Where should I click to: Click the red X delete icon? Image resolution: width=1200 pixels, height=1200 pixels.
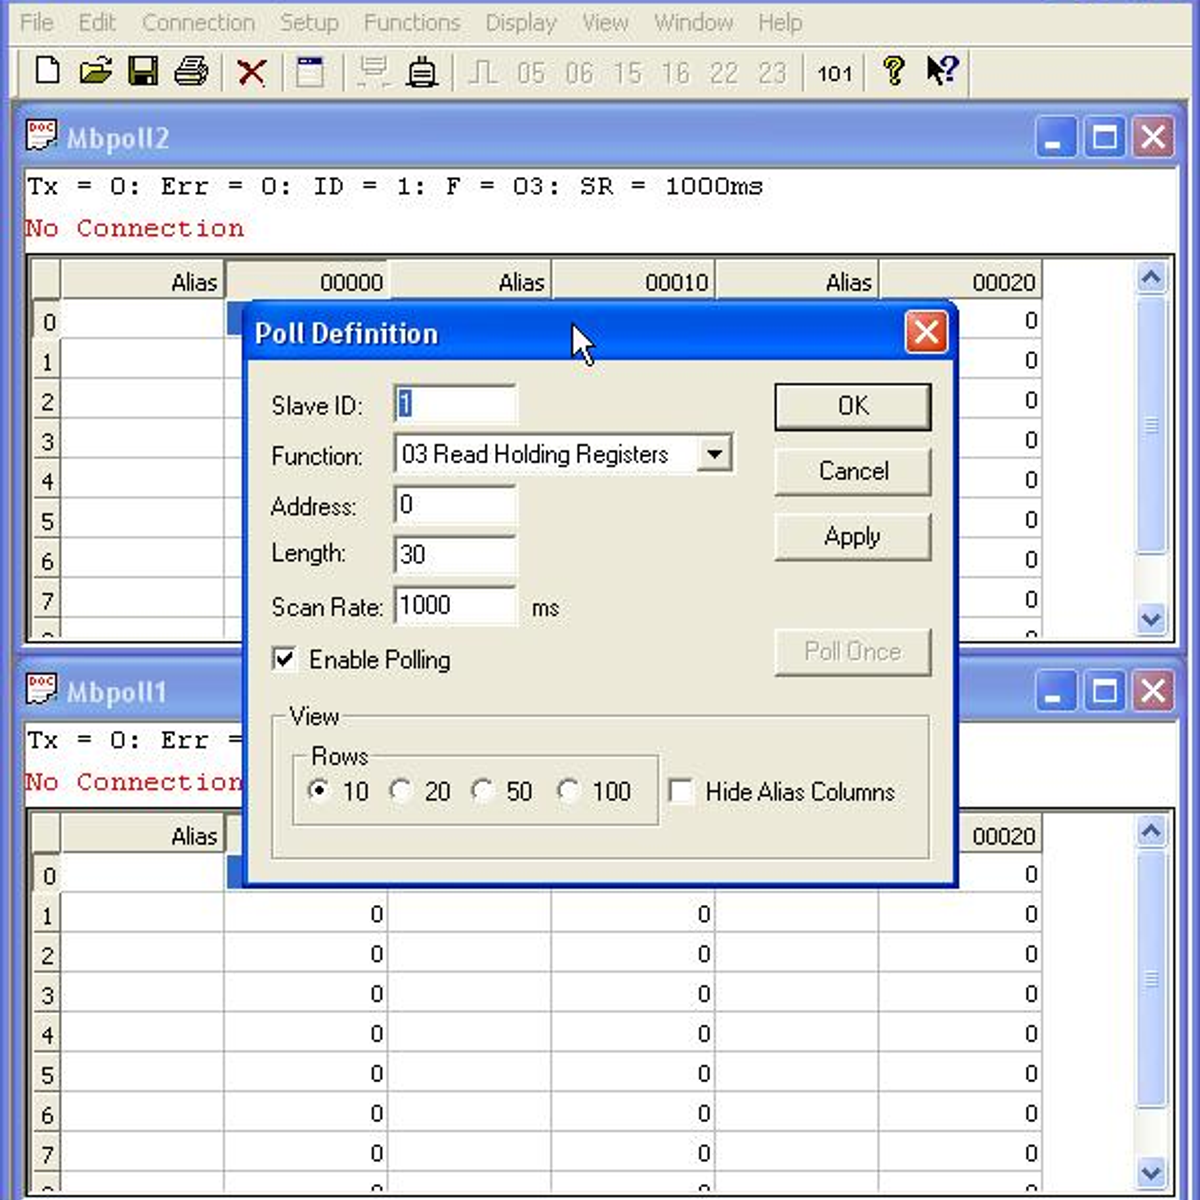point(251,72)
